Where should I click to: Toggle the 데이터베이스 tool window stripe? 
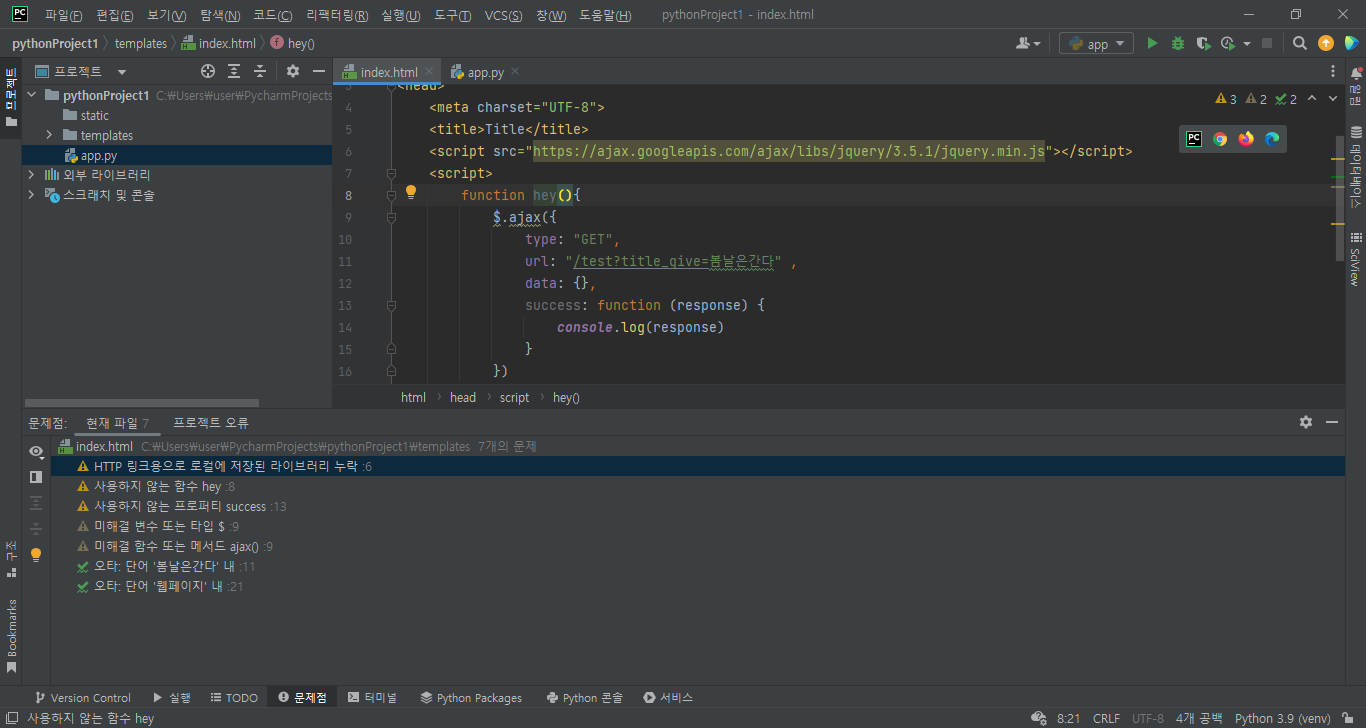point(1356,166)
